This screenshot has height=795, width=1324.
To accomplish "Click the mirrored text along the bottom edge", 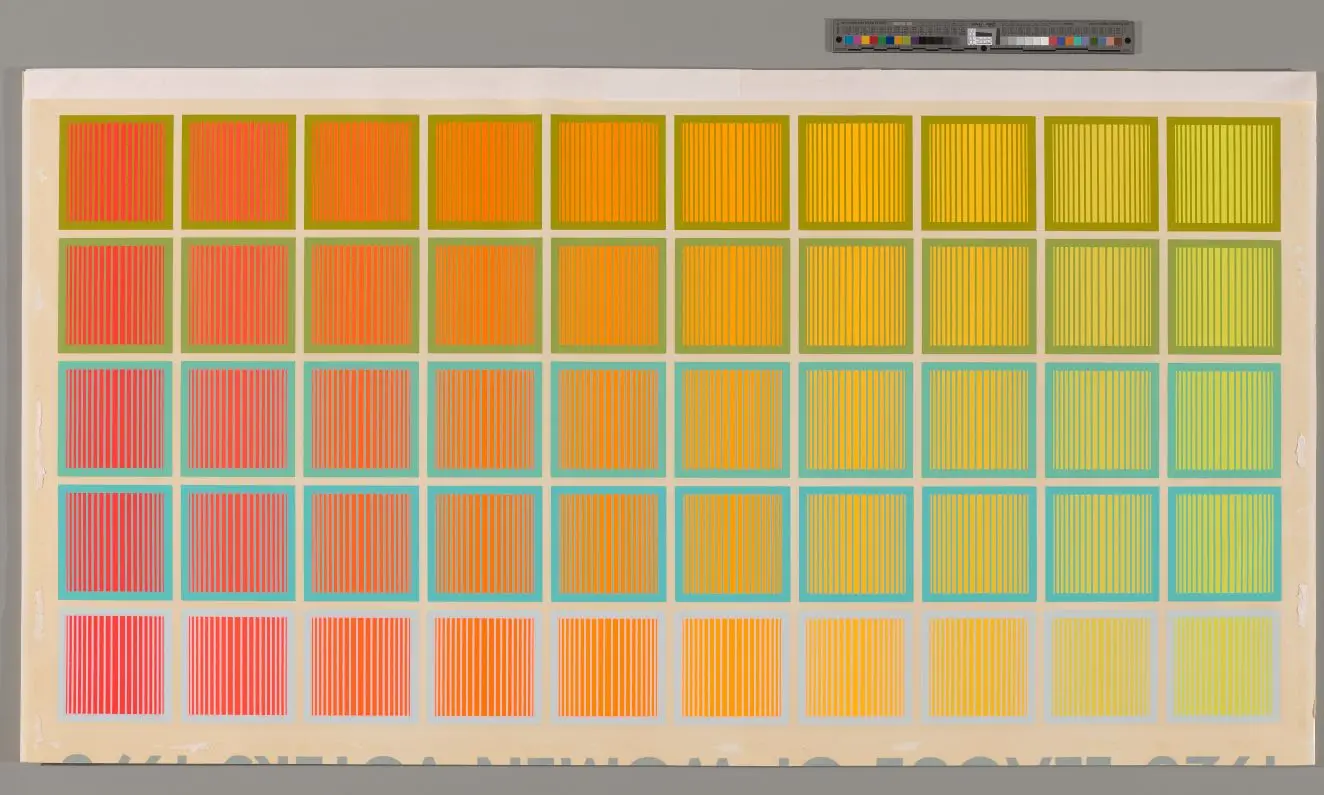I will pos(660,772).
